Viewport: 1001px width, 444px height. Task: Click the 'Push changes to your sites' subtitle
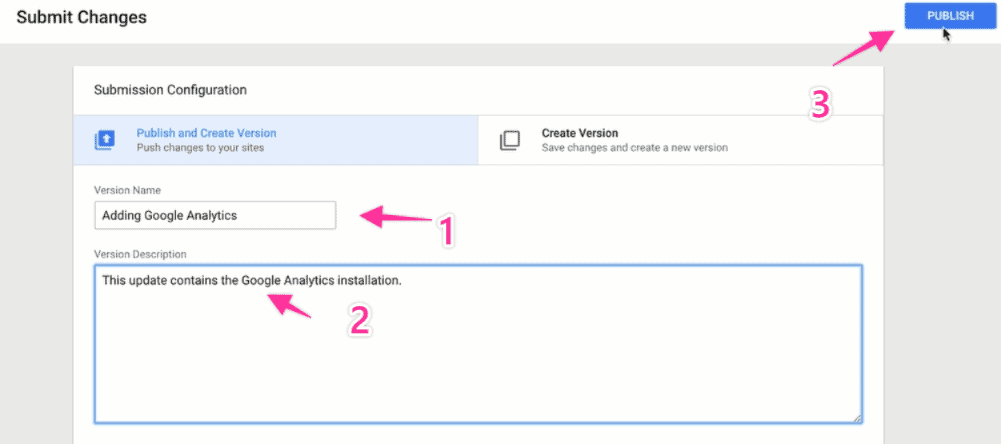pos(200,148)
